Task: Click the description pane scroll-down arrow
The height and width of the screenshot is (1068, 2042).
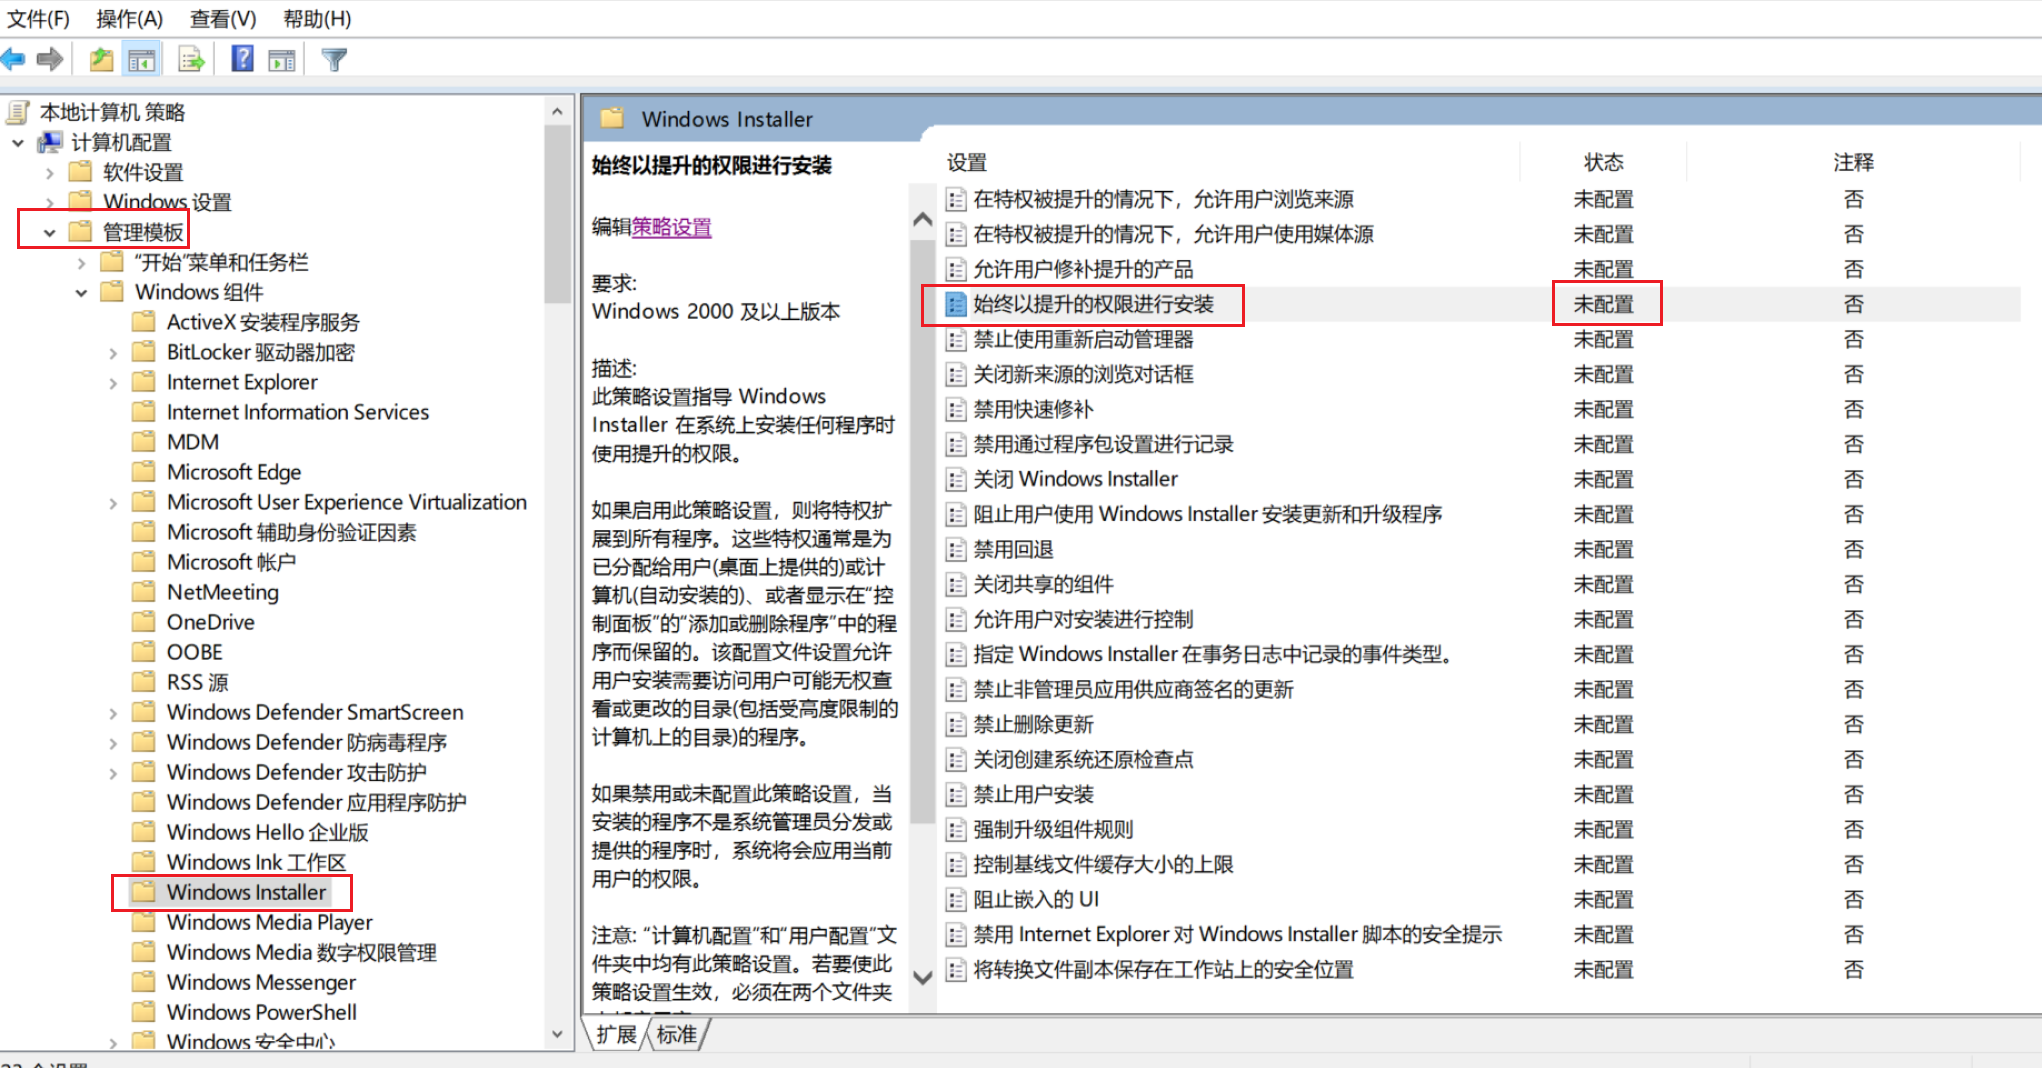Action: pyautogui.click(x=923, y=977)
